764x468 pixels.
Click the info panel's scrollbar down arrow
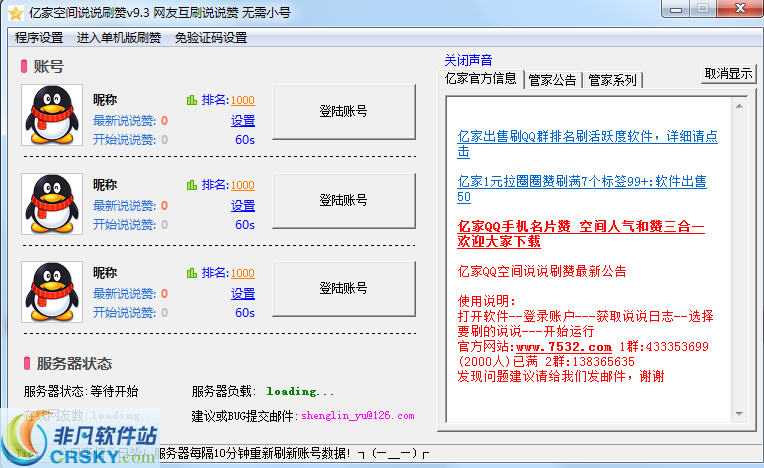741,414
